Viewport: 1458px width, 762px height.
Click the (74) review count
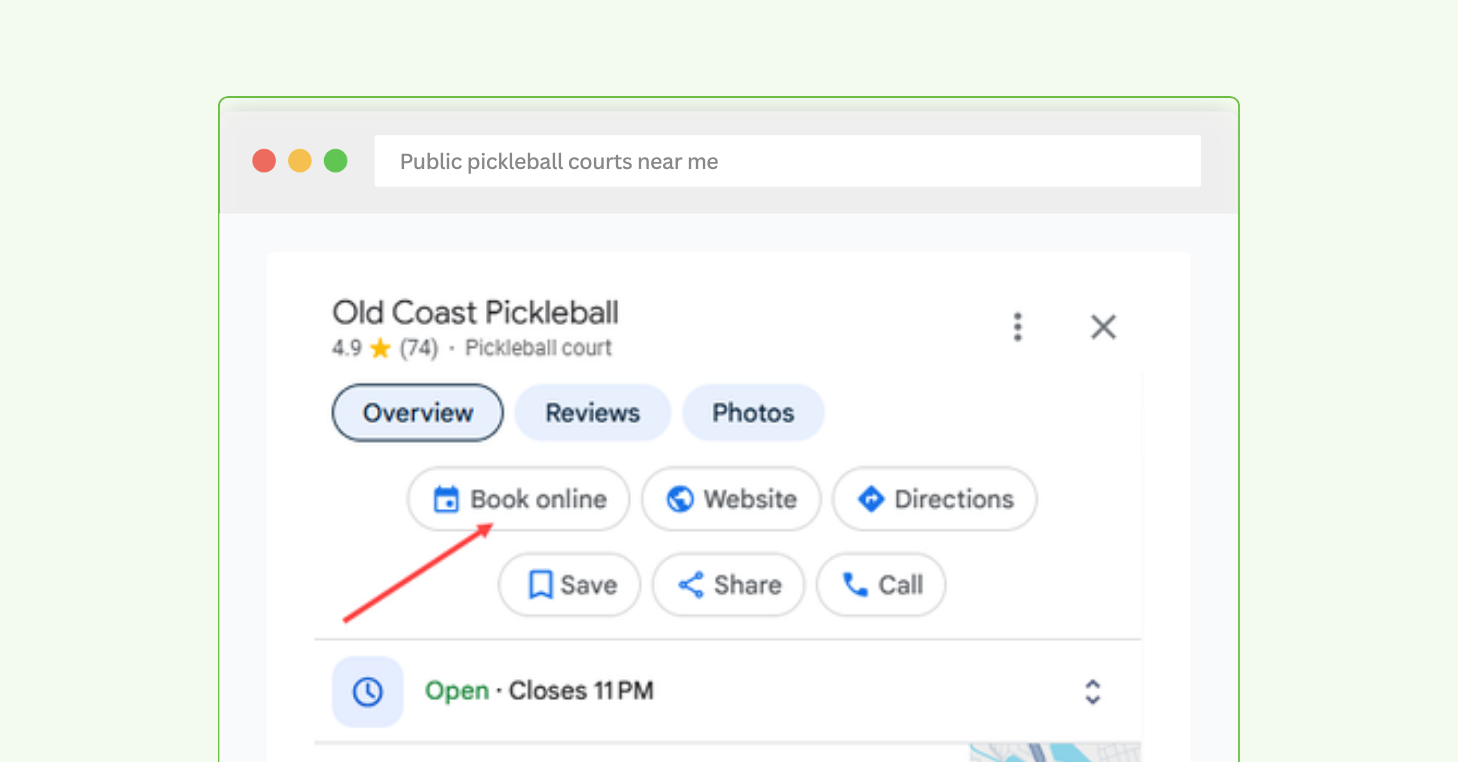click(x=419, y=348)
